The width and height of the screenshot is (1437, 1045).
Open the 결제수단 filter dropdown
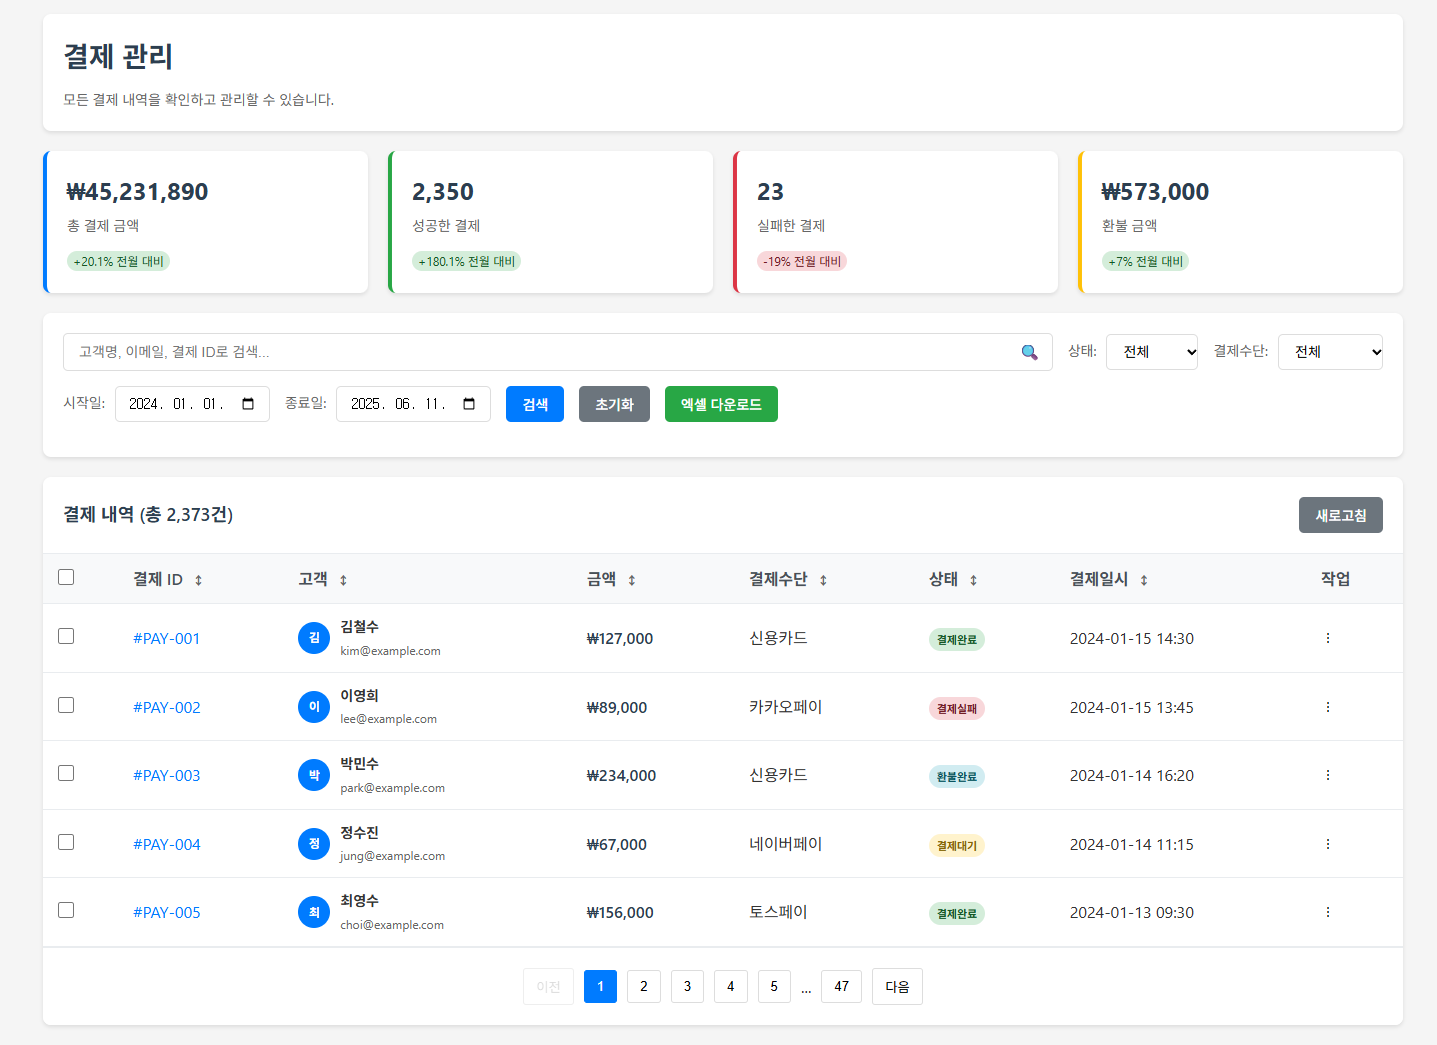point(1330,352)
